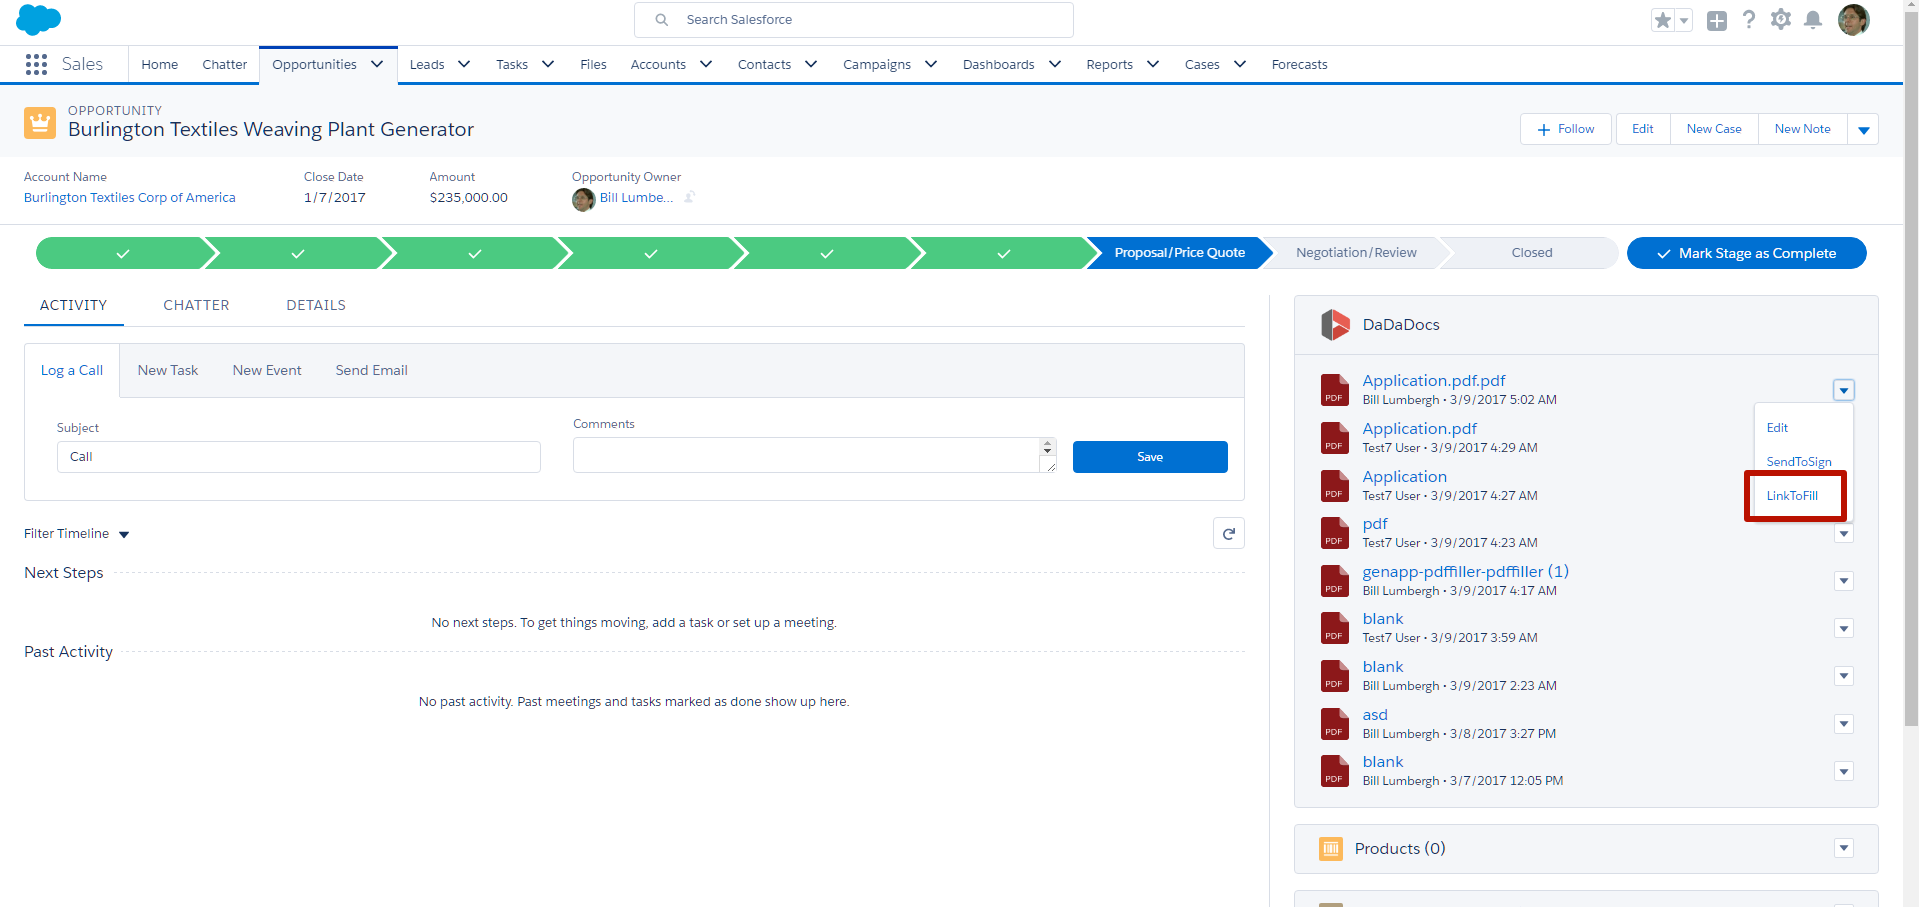1919x907 pixels.
Task: Open the Files navigation tab
Action: 593,64
